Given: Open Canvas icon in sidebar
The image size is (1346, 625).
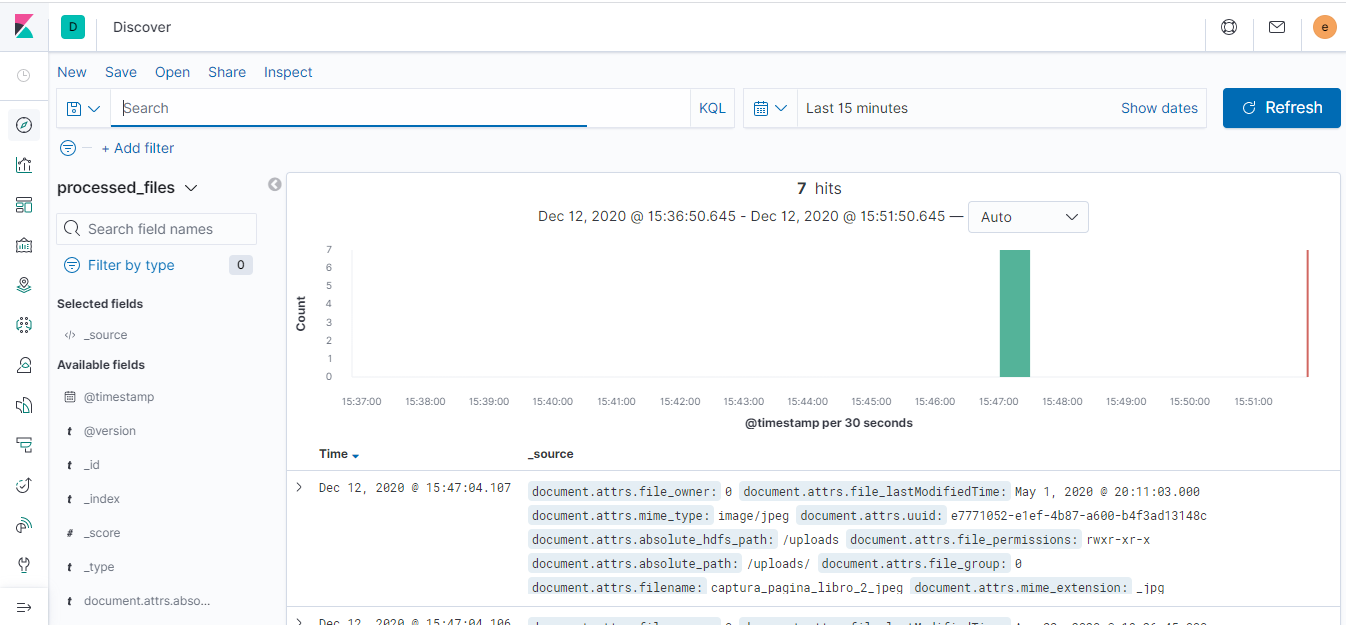Looking at the screenshot, I should (x=24, y=245).
